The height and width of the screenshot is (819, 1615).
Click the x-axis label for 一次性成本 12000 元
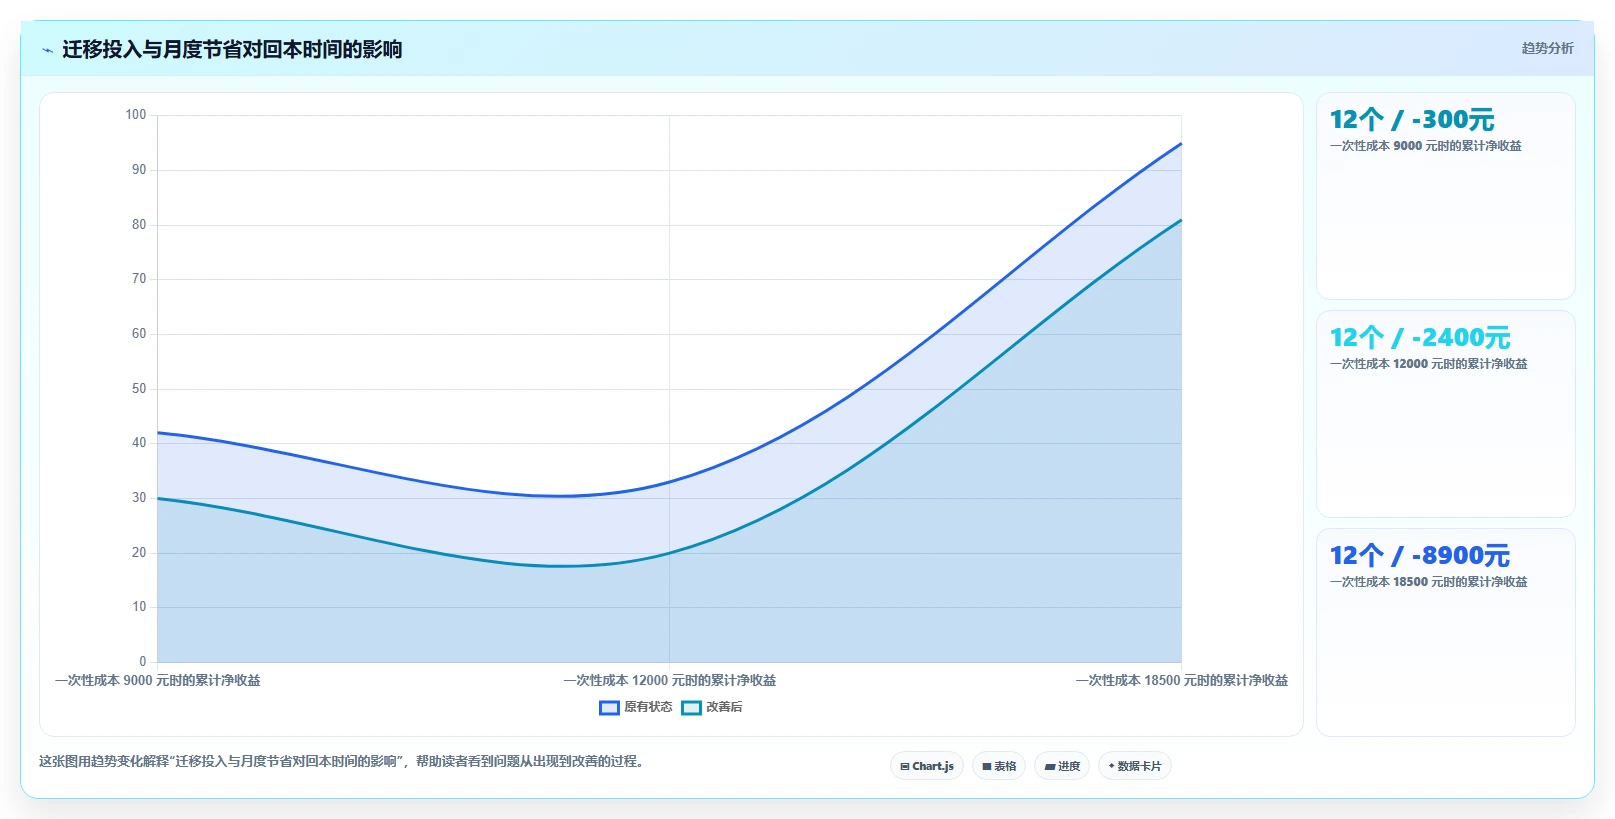pyautogui.click(x=670, y=680)
